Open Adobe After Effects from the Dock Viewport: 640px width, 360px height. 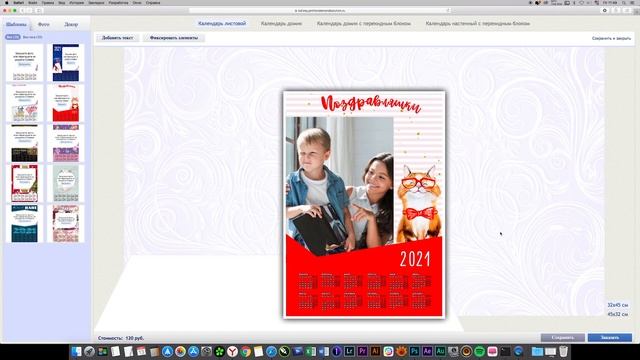pyautogui.click(x=427, y=351)
